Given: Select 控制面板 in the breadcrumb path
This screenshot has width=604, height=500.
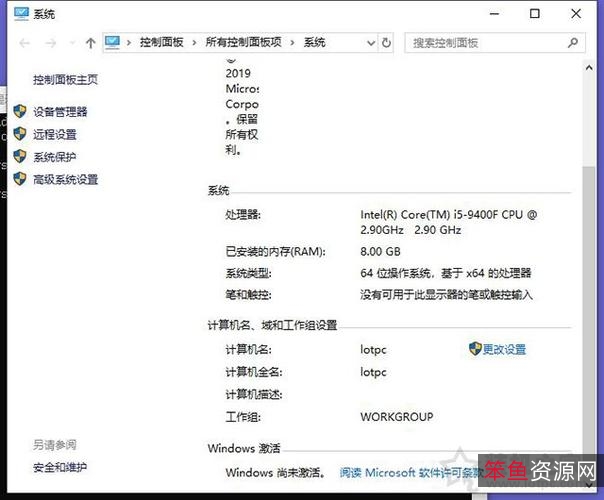Looking at the screenshot, I should 161,42.
